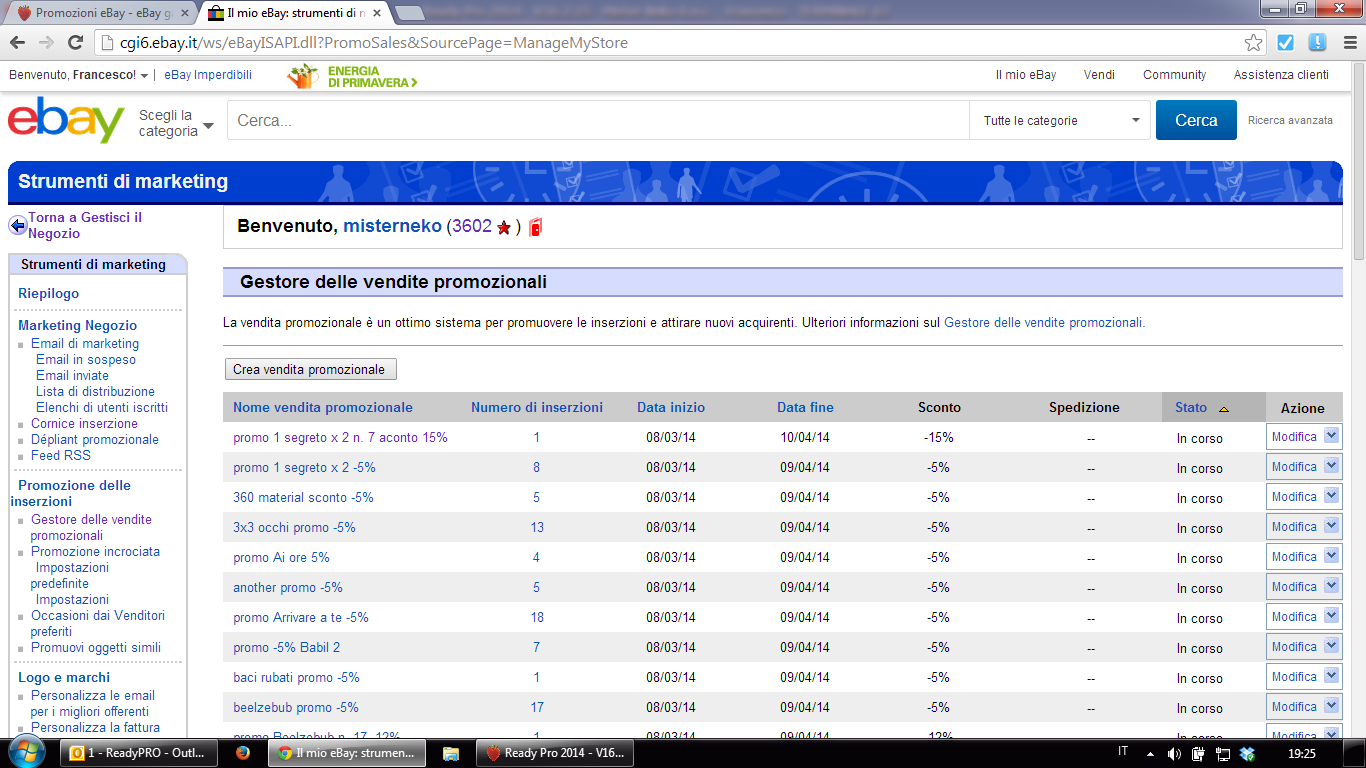Sort the table by Data fine
The image size is (1366, 768).
[805, 407]
